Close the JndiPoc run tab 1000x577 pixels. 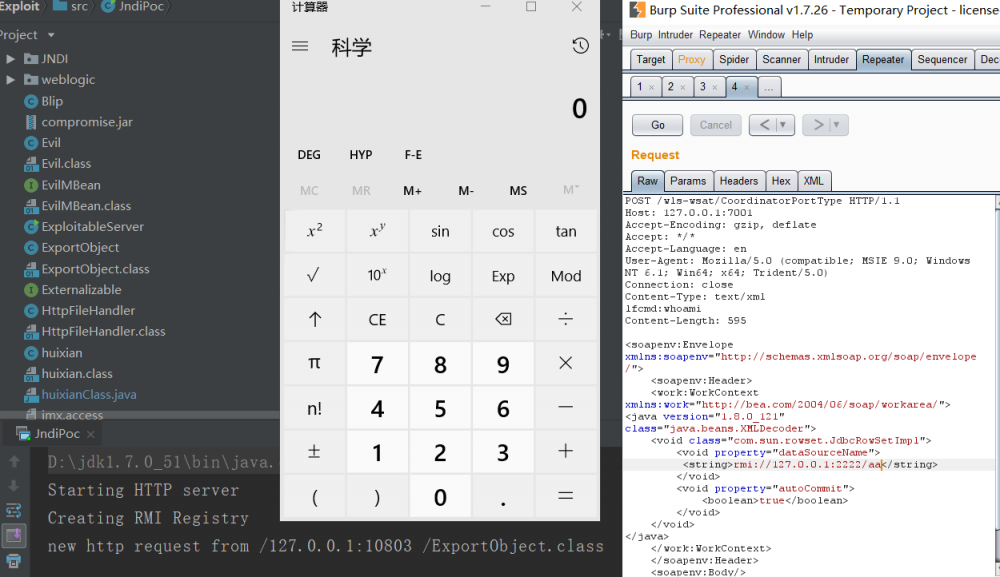tap(91, 434)
